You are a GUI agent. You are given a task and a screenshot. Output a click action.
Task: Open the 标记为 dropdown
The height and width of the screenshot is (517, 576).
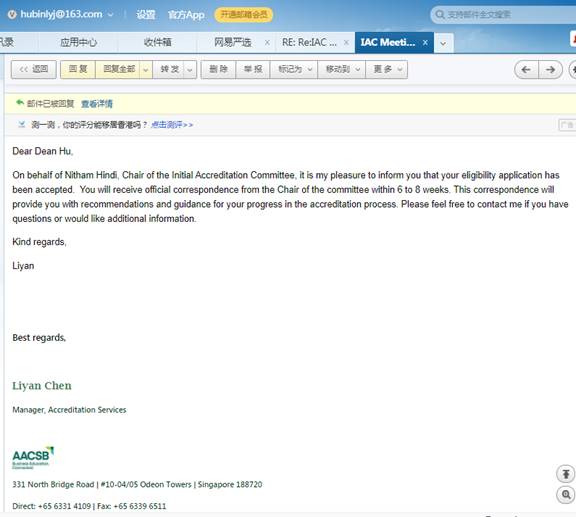294,69
